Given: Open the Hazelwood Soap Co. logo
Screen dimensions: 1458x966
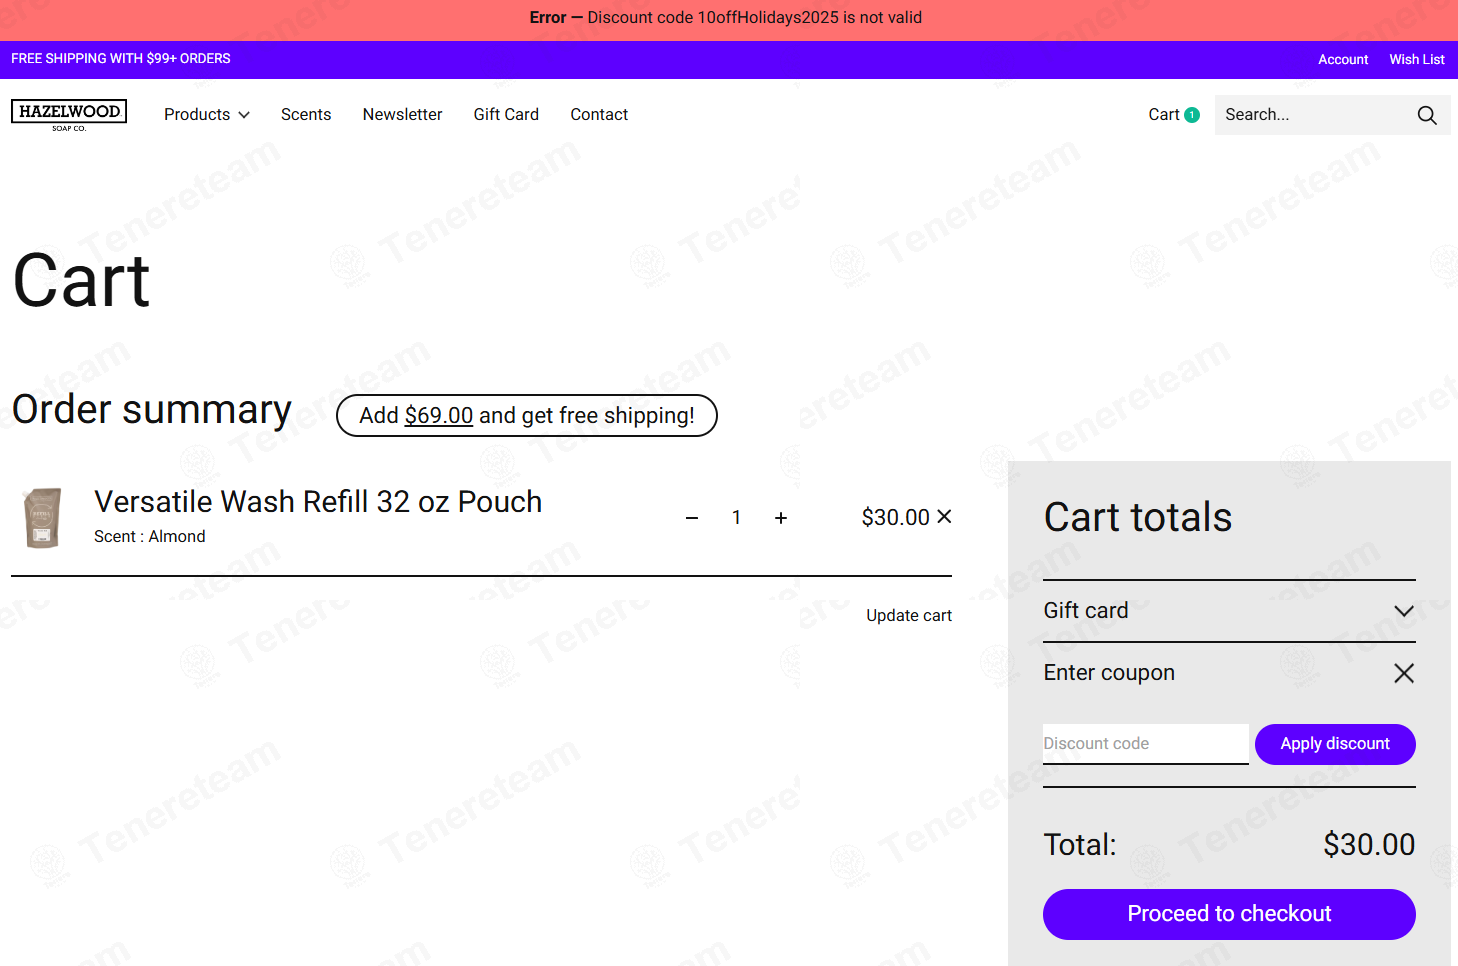Looking at the screenshot, I should [69, 115].
